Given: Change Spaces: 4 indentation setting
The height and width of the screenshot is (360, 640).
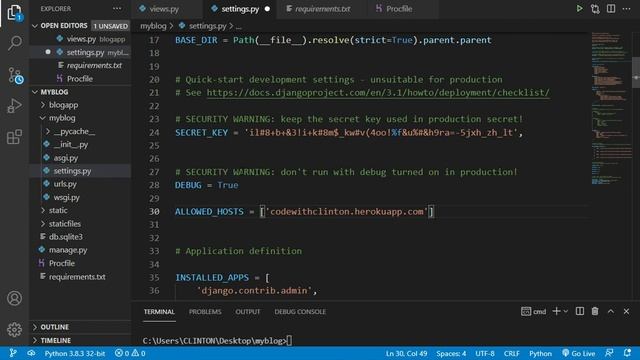Looking at the screenshot, I should [451, 353].
